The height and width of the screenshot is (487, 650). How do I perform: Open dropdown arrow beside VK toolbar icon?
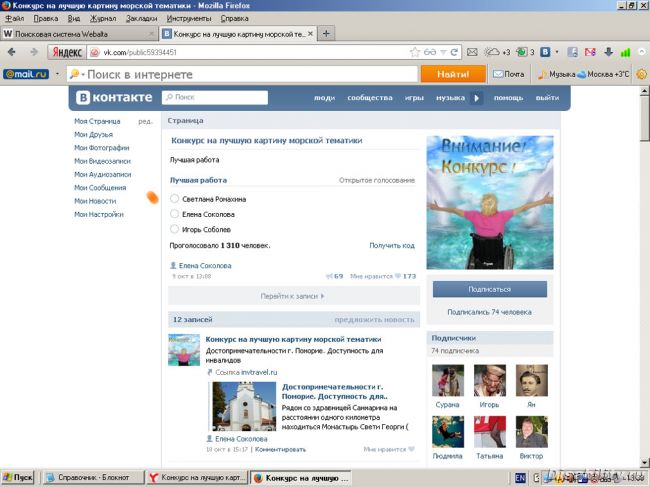557,52
